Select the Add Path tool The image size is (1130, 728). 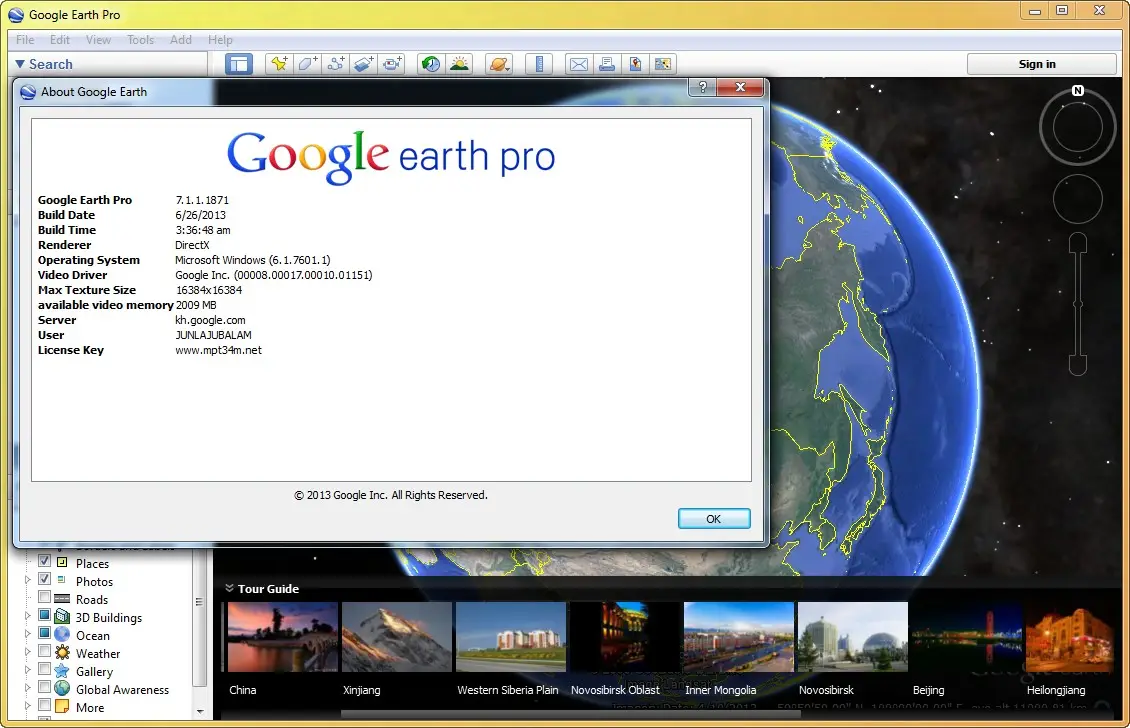335,64
